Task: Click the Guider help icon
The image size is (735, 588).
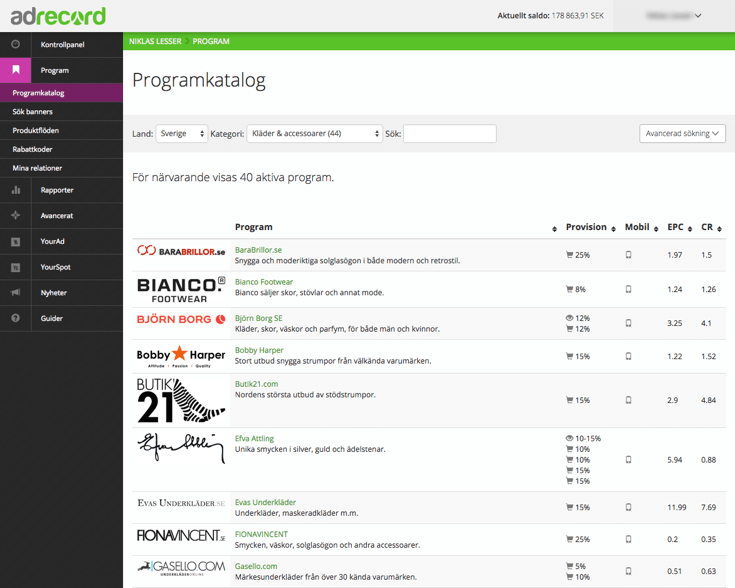Action: [15, 318]
